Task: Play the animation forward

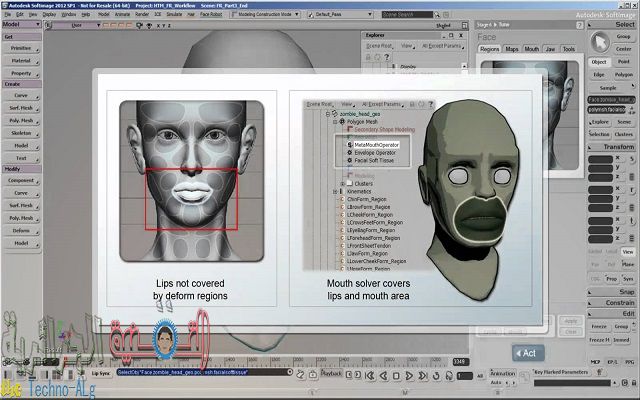Action: (x=409, y=376)
